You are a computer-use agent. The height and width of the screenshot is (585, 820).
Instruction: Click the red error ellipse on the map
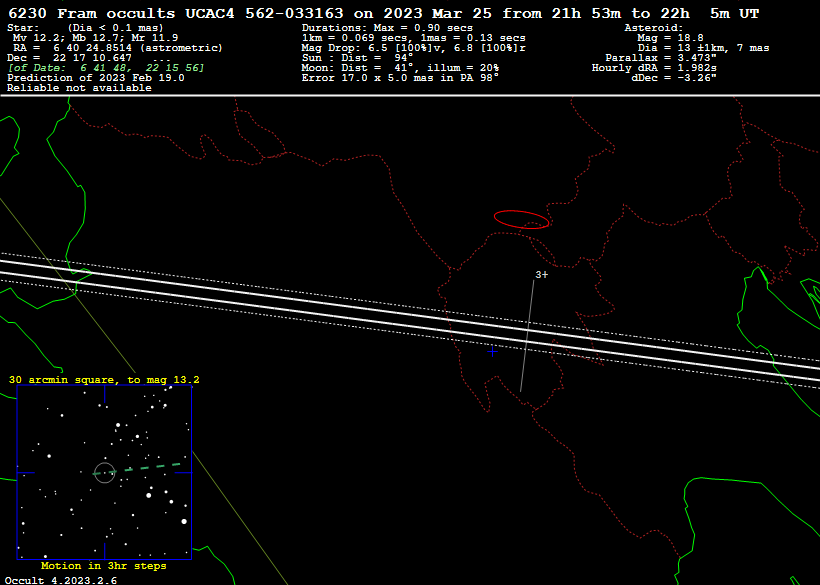point(521,219)
